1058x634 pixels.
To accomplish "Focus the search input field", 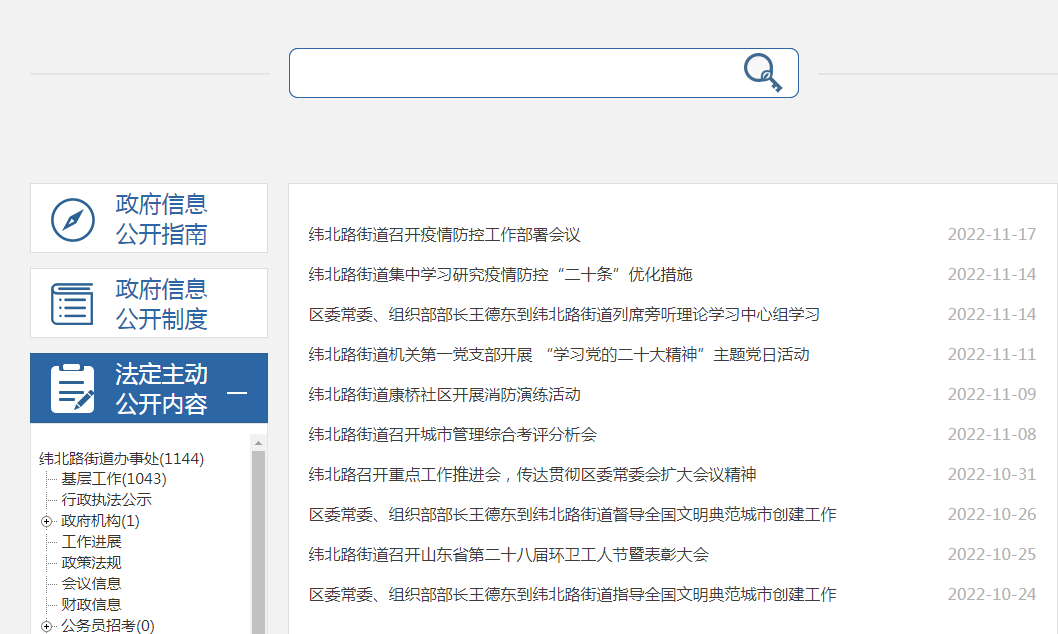I will pos(510,73).
